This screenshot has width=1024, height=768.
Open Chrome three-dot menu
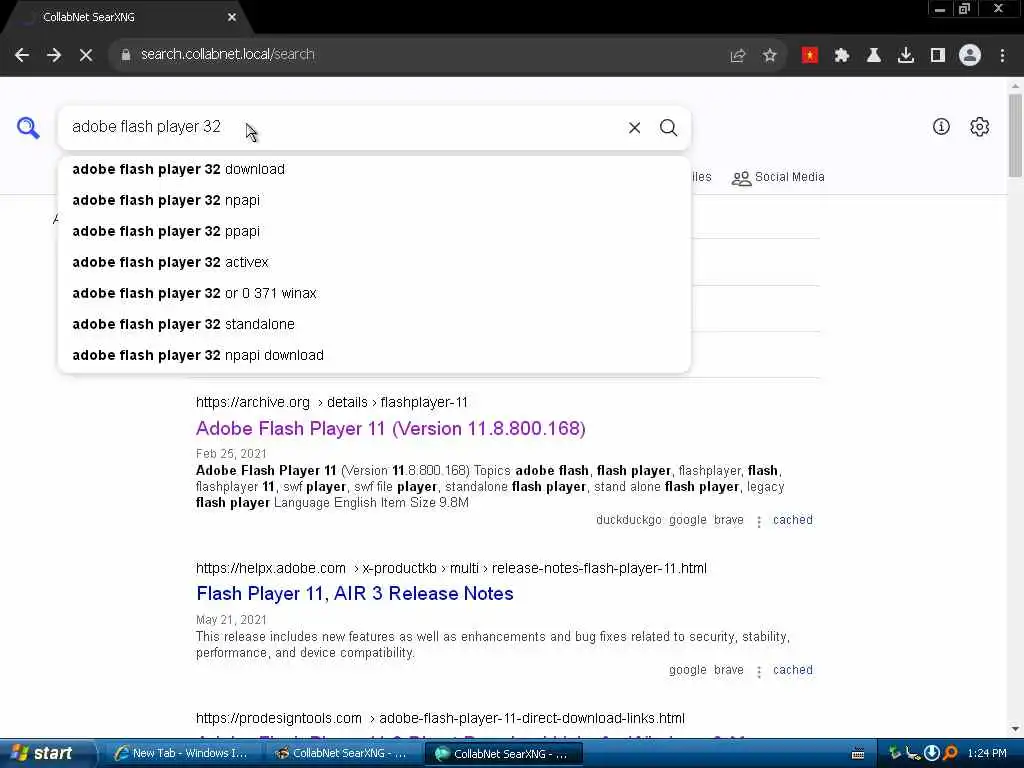click(1002, 56)
